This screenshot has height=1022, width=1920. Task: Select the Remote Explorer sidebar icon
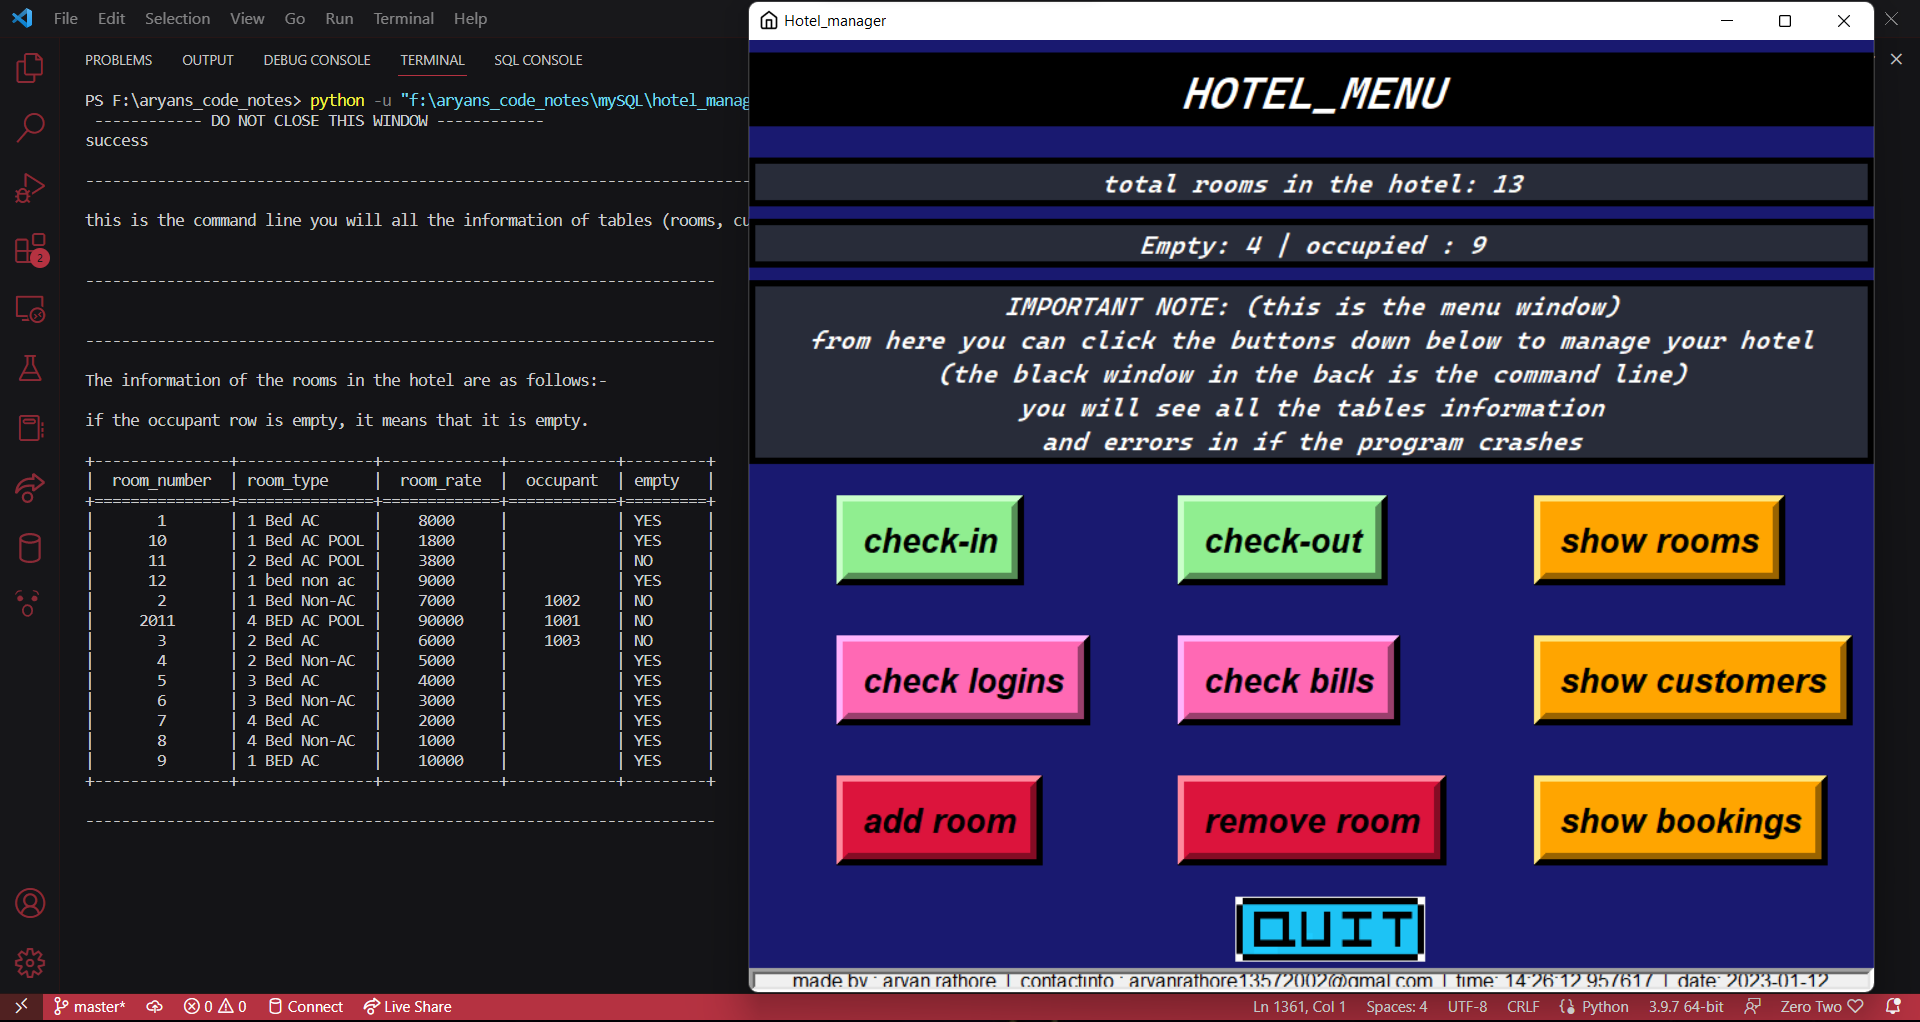click(x=30, y=310)
